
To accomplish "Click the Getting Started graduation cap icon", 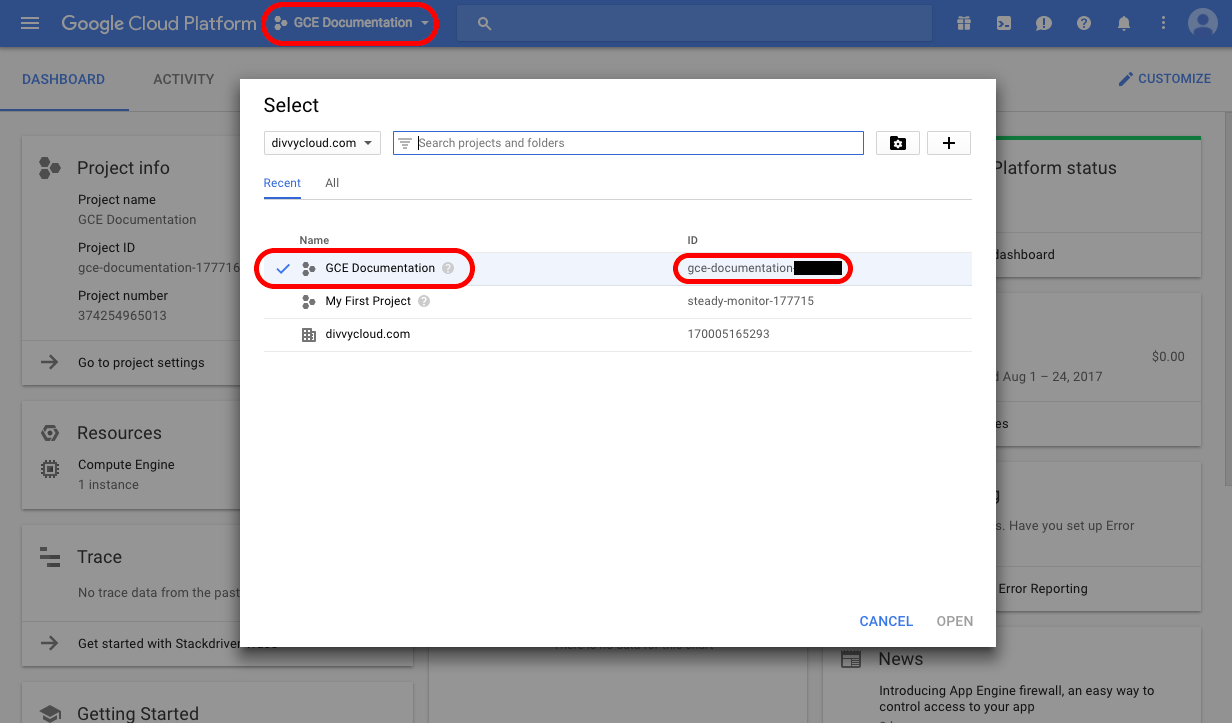I will [50, 714].
